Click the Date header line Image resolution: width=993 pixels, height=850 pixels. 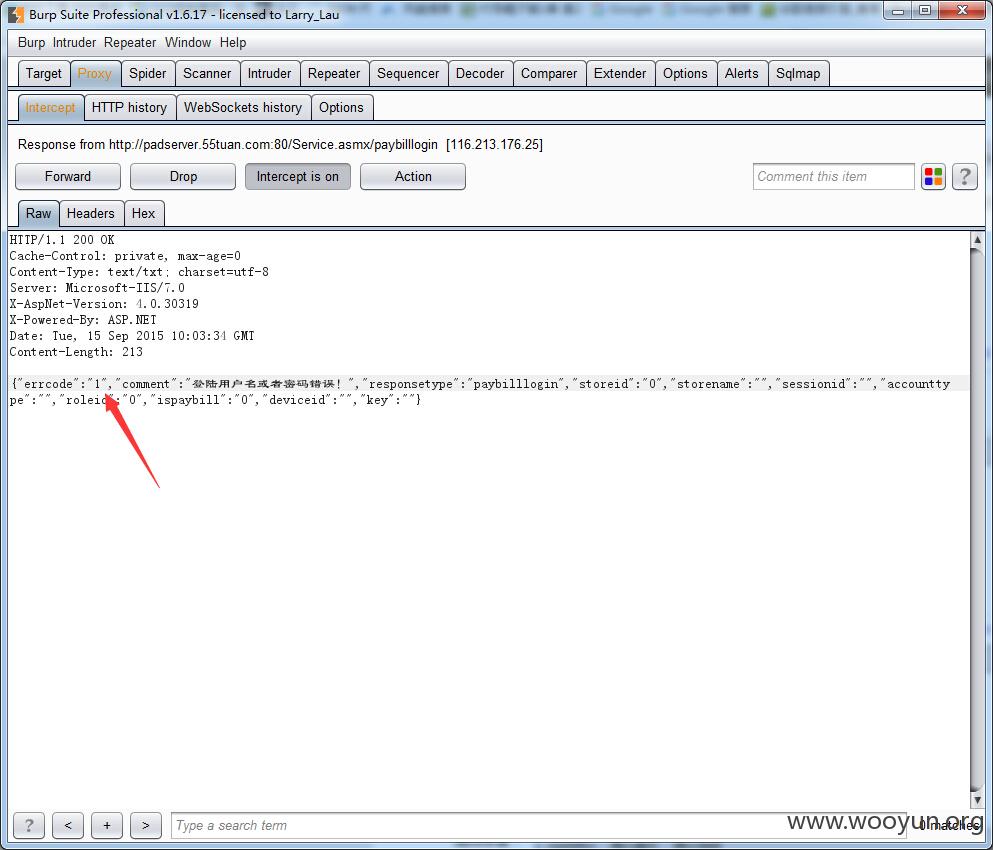coord(132,336)
